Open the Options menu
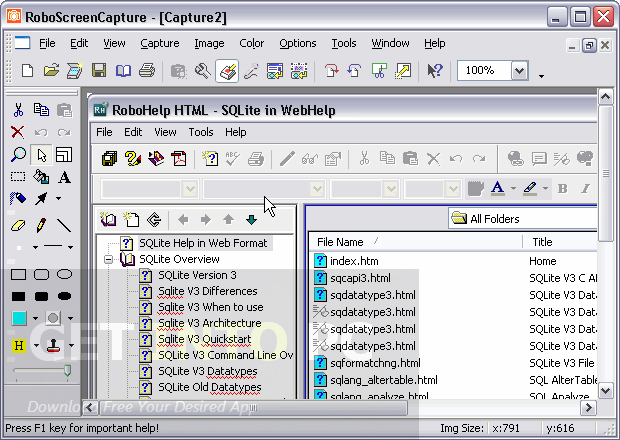The height and width of the screenshot is (440, 620). pos(298,43)
